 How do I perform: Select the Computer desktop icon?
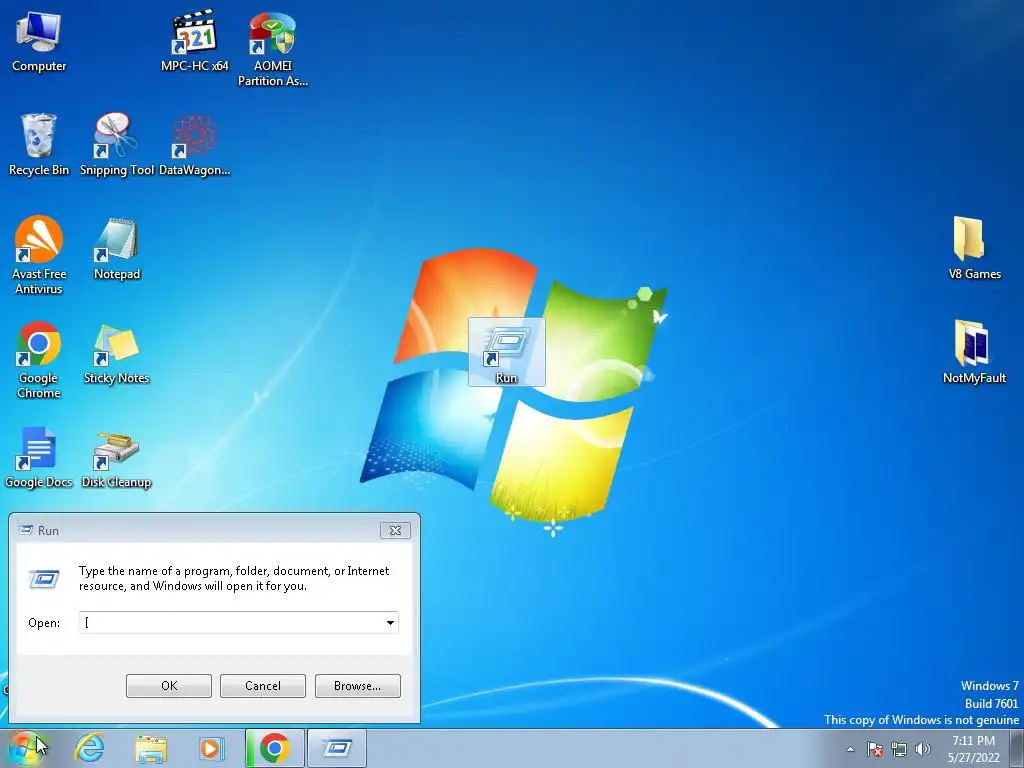coord(39,41)
